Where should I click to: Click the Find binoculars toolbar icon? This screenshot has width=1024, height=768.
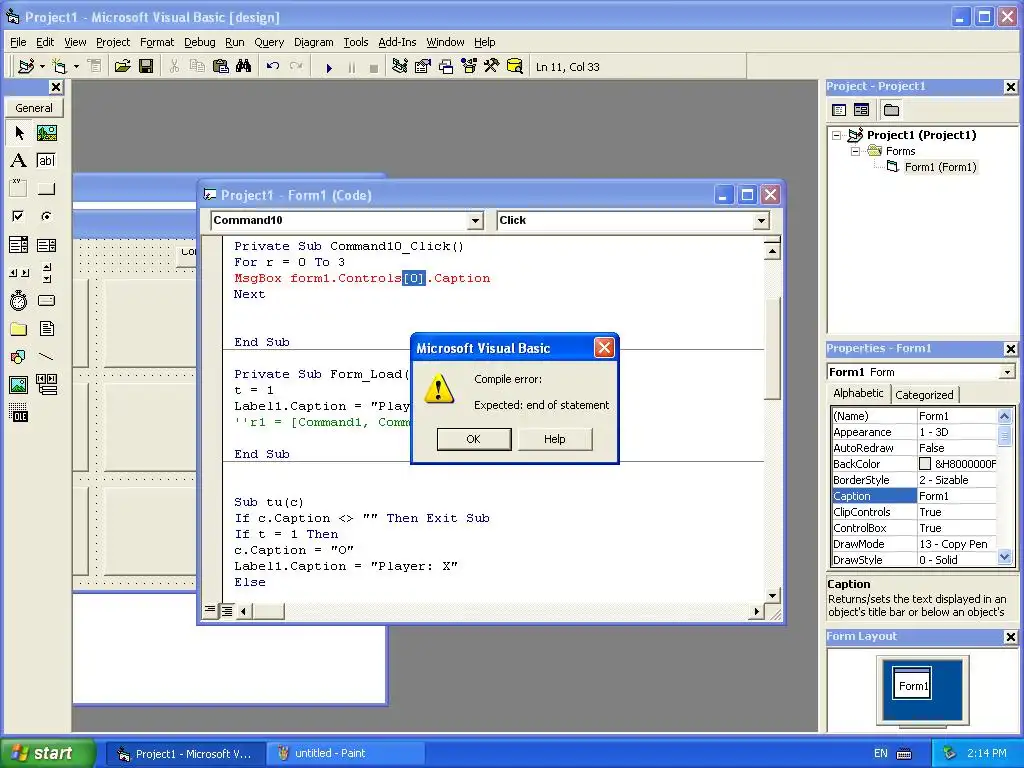(x=244, y=66)
